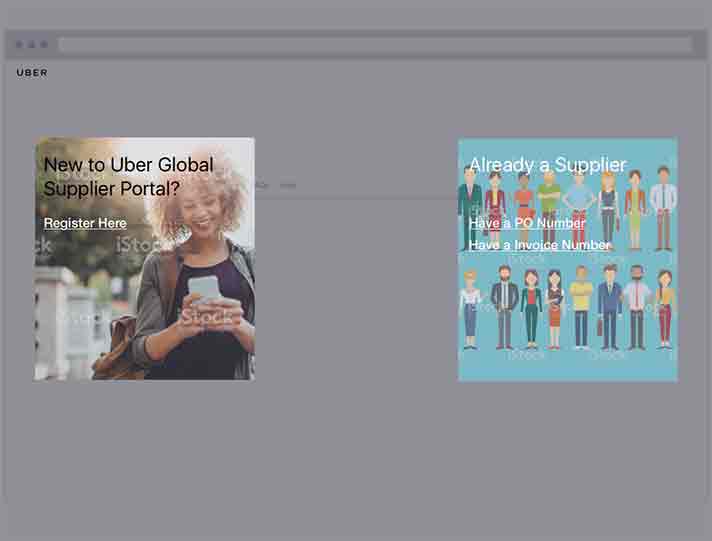
Task: Click the browser address bar
Action: tap(375, 45)
